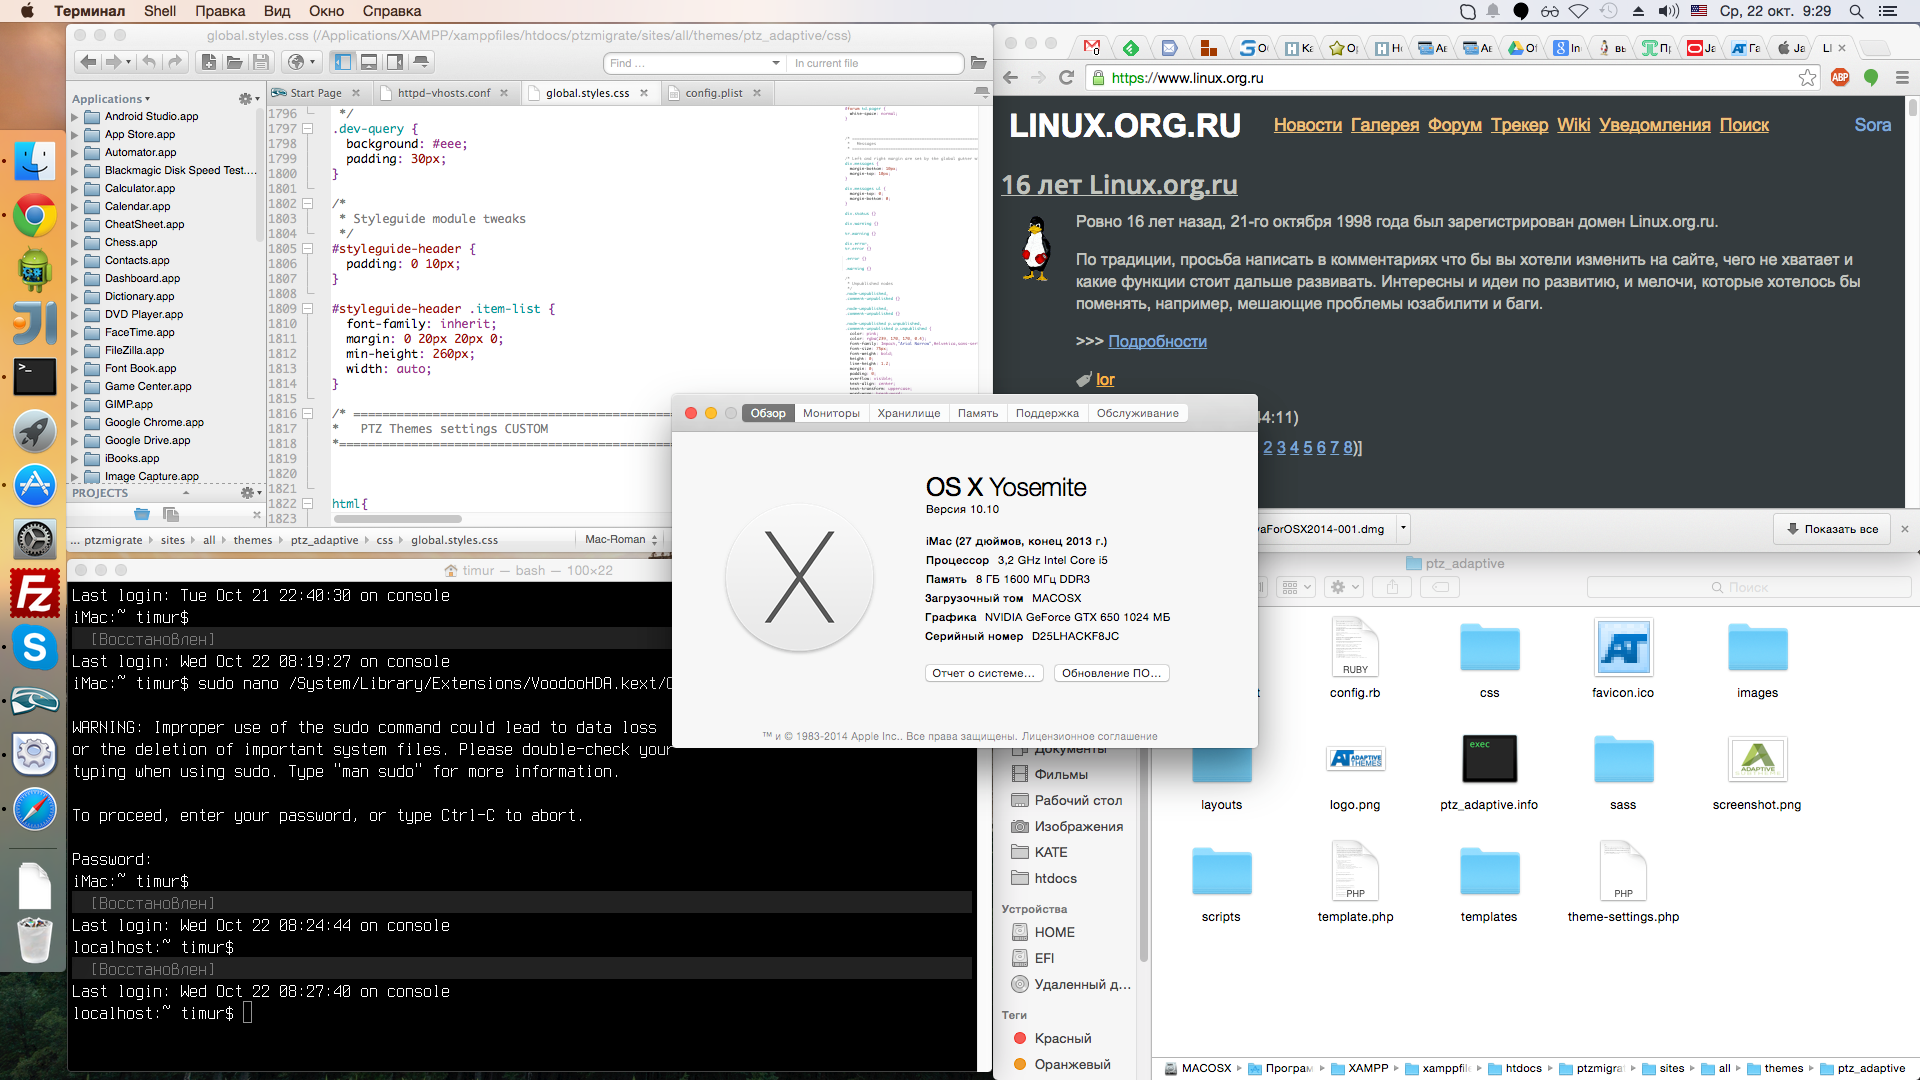Save file with Komodo floppy icon
The width and height of the screenshot is (1920, 1080).
tap(260, 62)
